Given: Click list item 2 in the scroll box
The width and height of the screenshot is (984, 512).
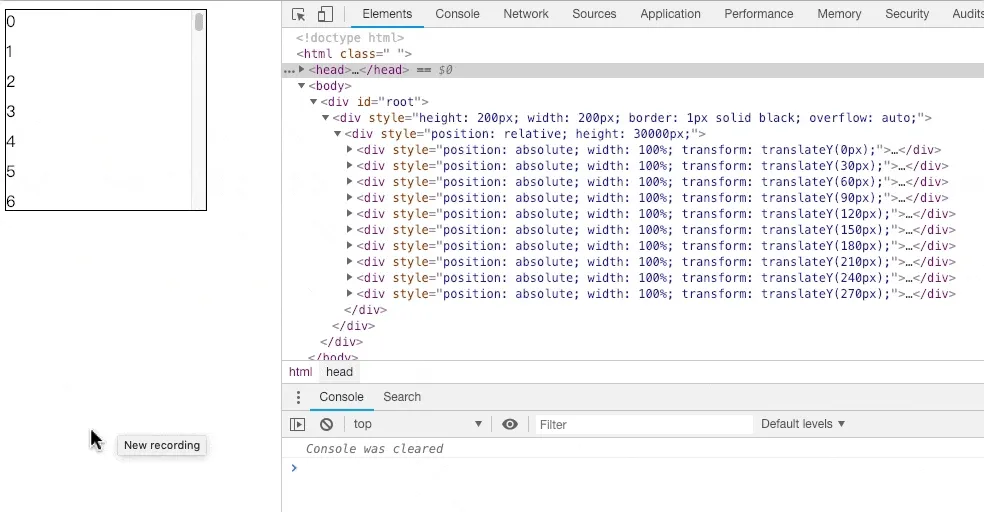Looking at the screenshot, I should click(11, 82).
